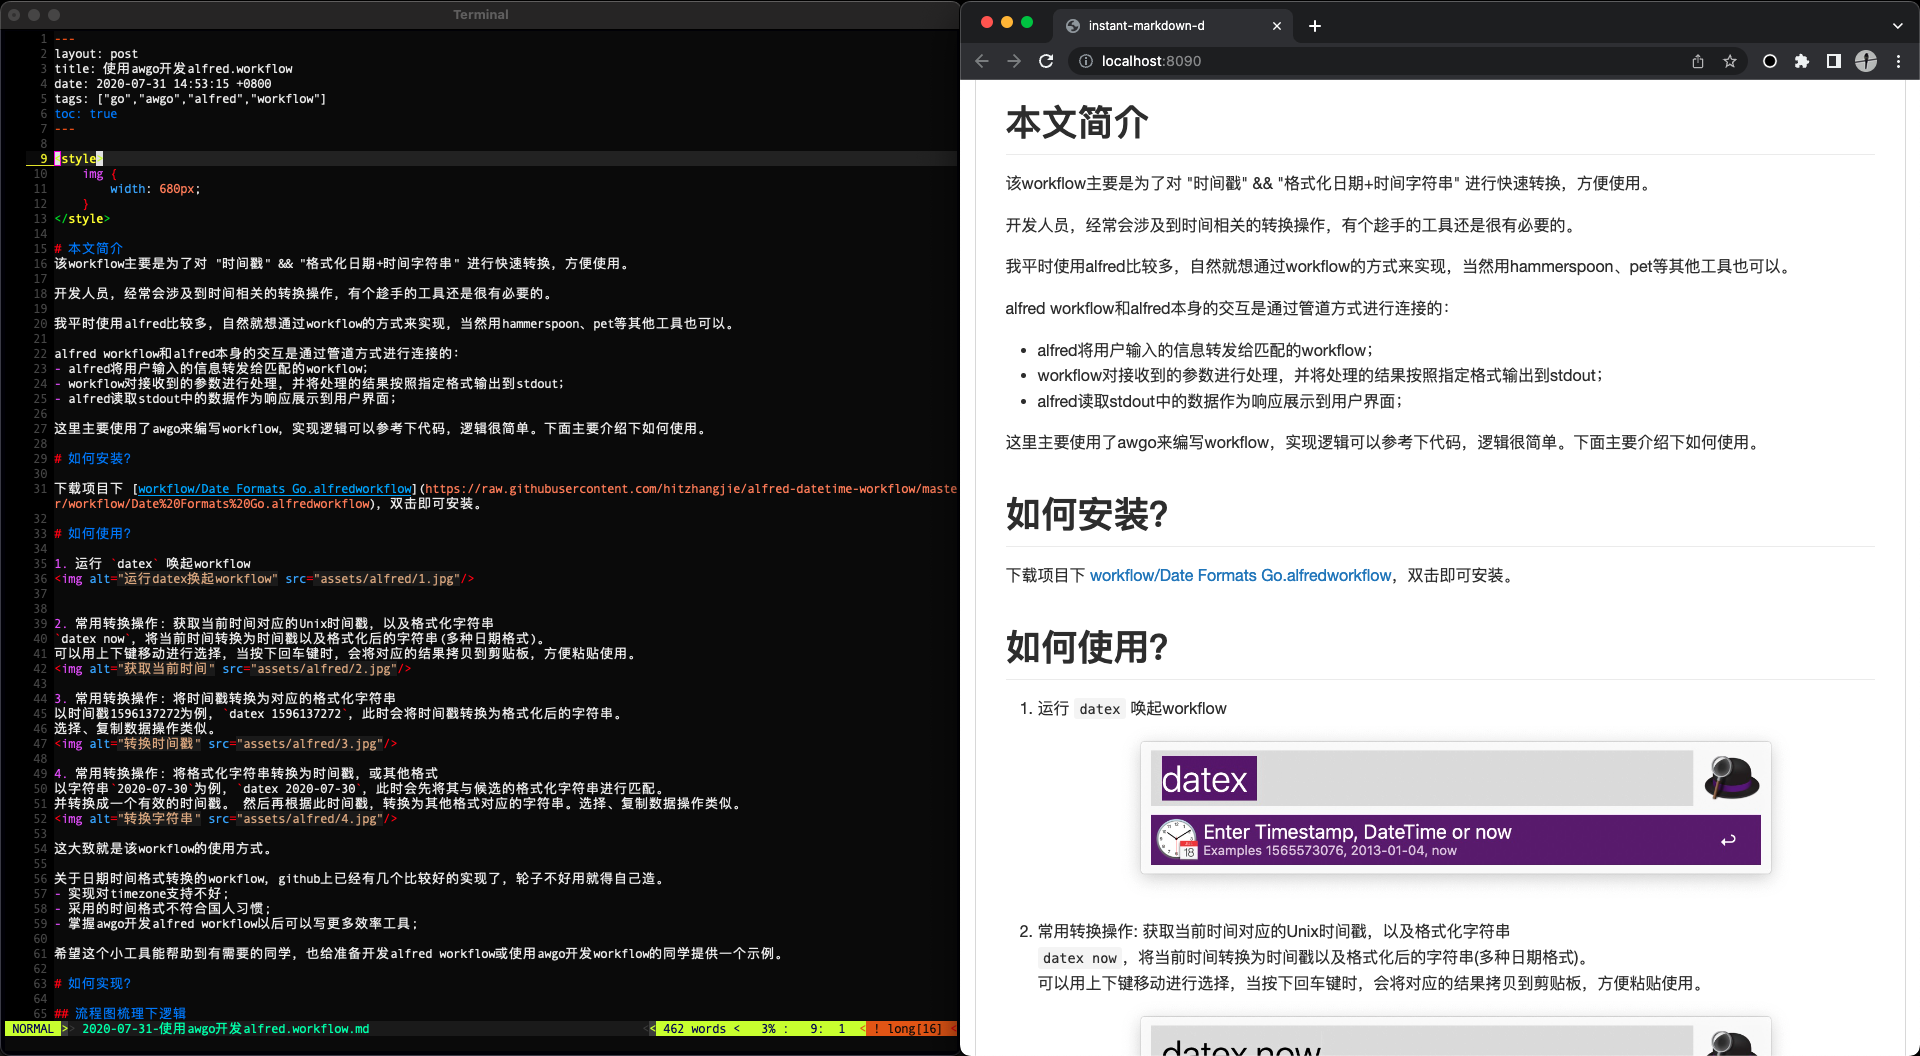Open the Chrome three-dot menu

click(x=1899, y=61)
